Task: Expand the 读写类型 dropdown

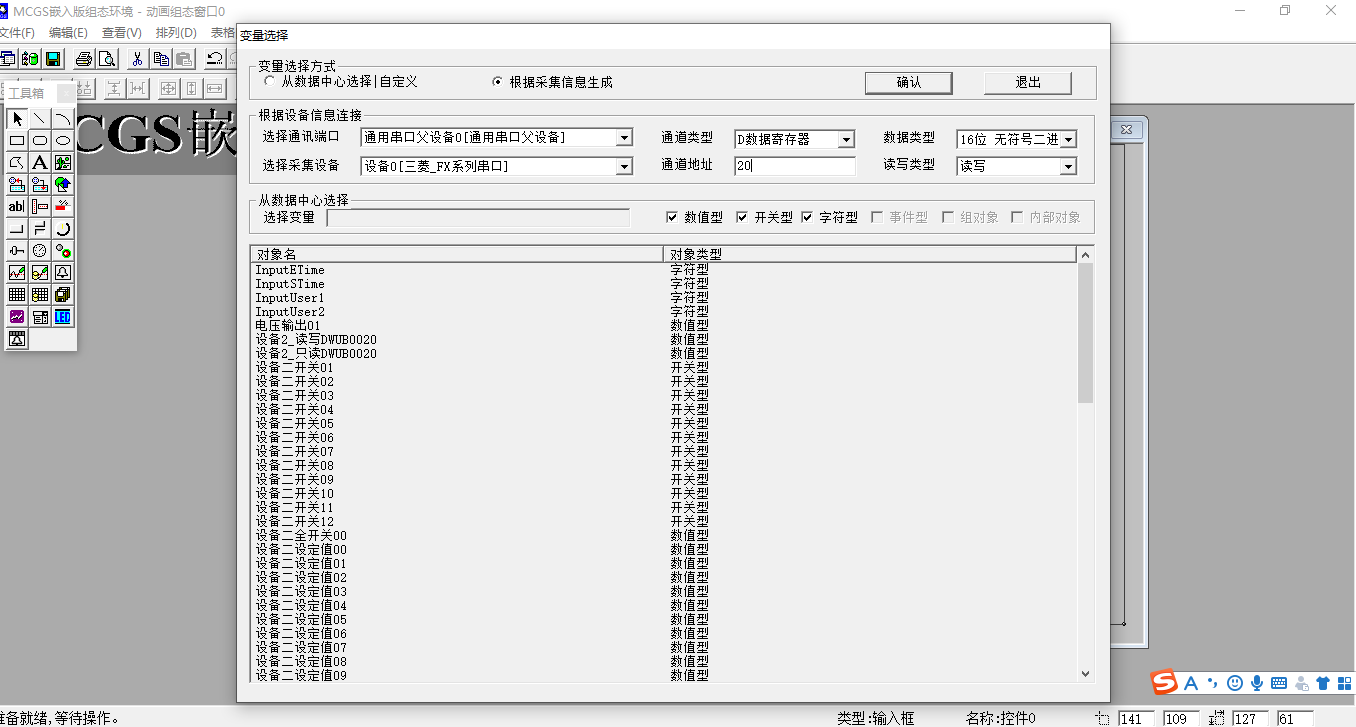Action: (x=1068, y=167)
